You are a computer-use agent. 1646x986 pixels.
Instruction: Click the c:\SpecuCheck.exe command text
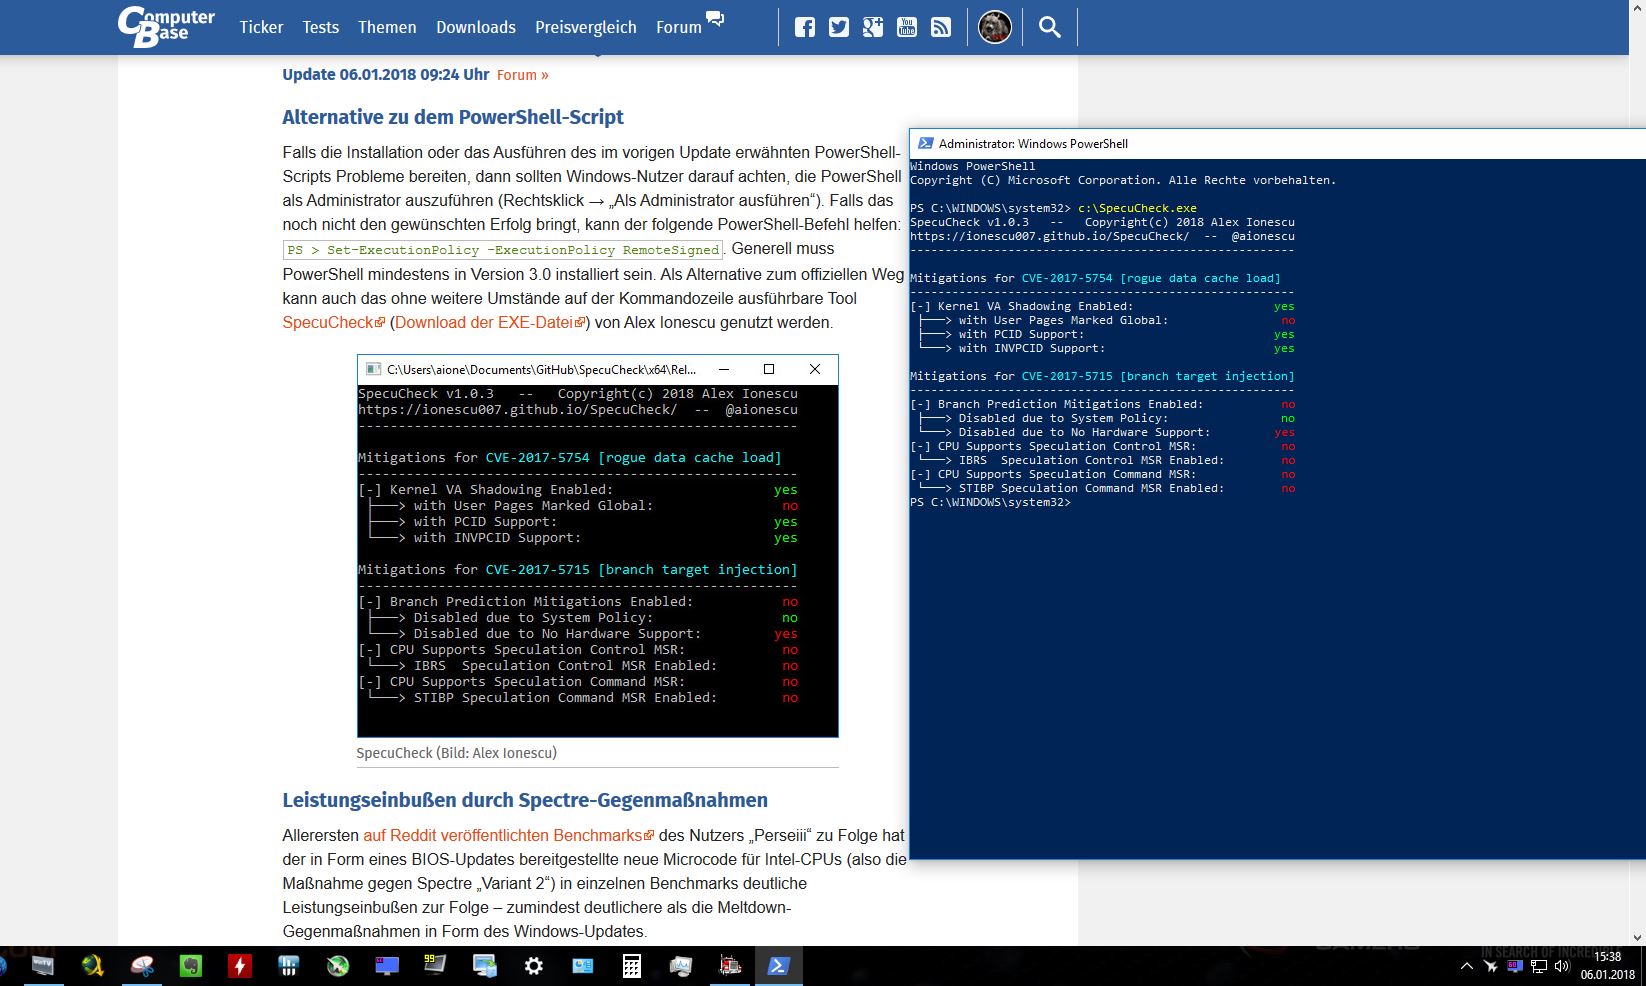[1137, 208]
